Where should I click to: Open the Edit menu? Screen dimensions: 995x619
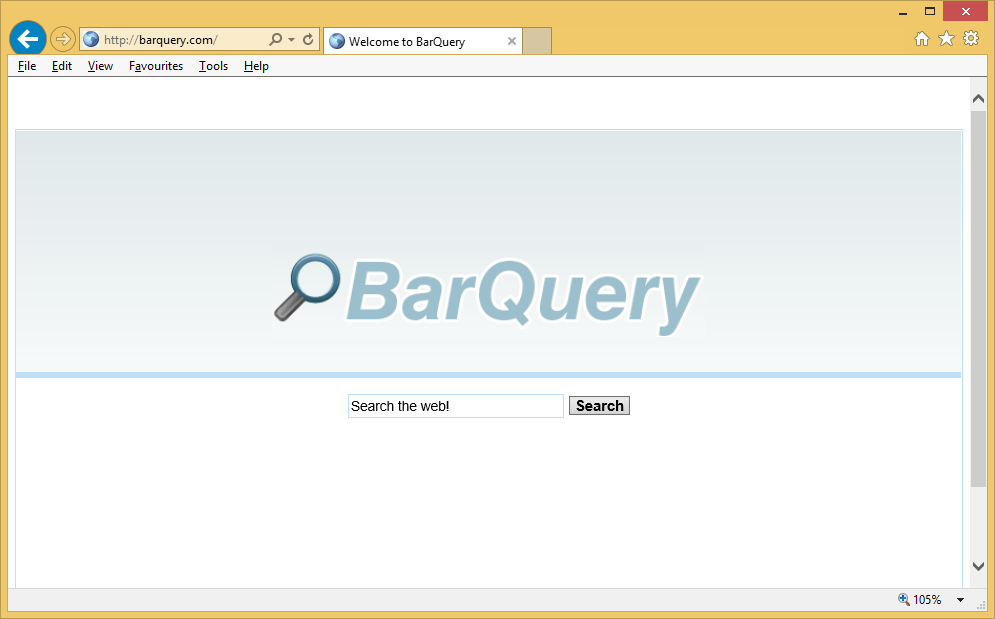click(62, 66)
